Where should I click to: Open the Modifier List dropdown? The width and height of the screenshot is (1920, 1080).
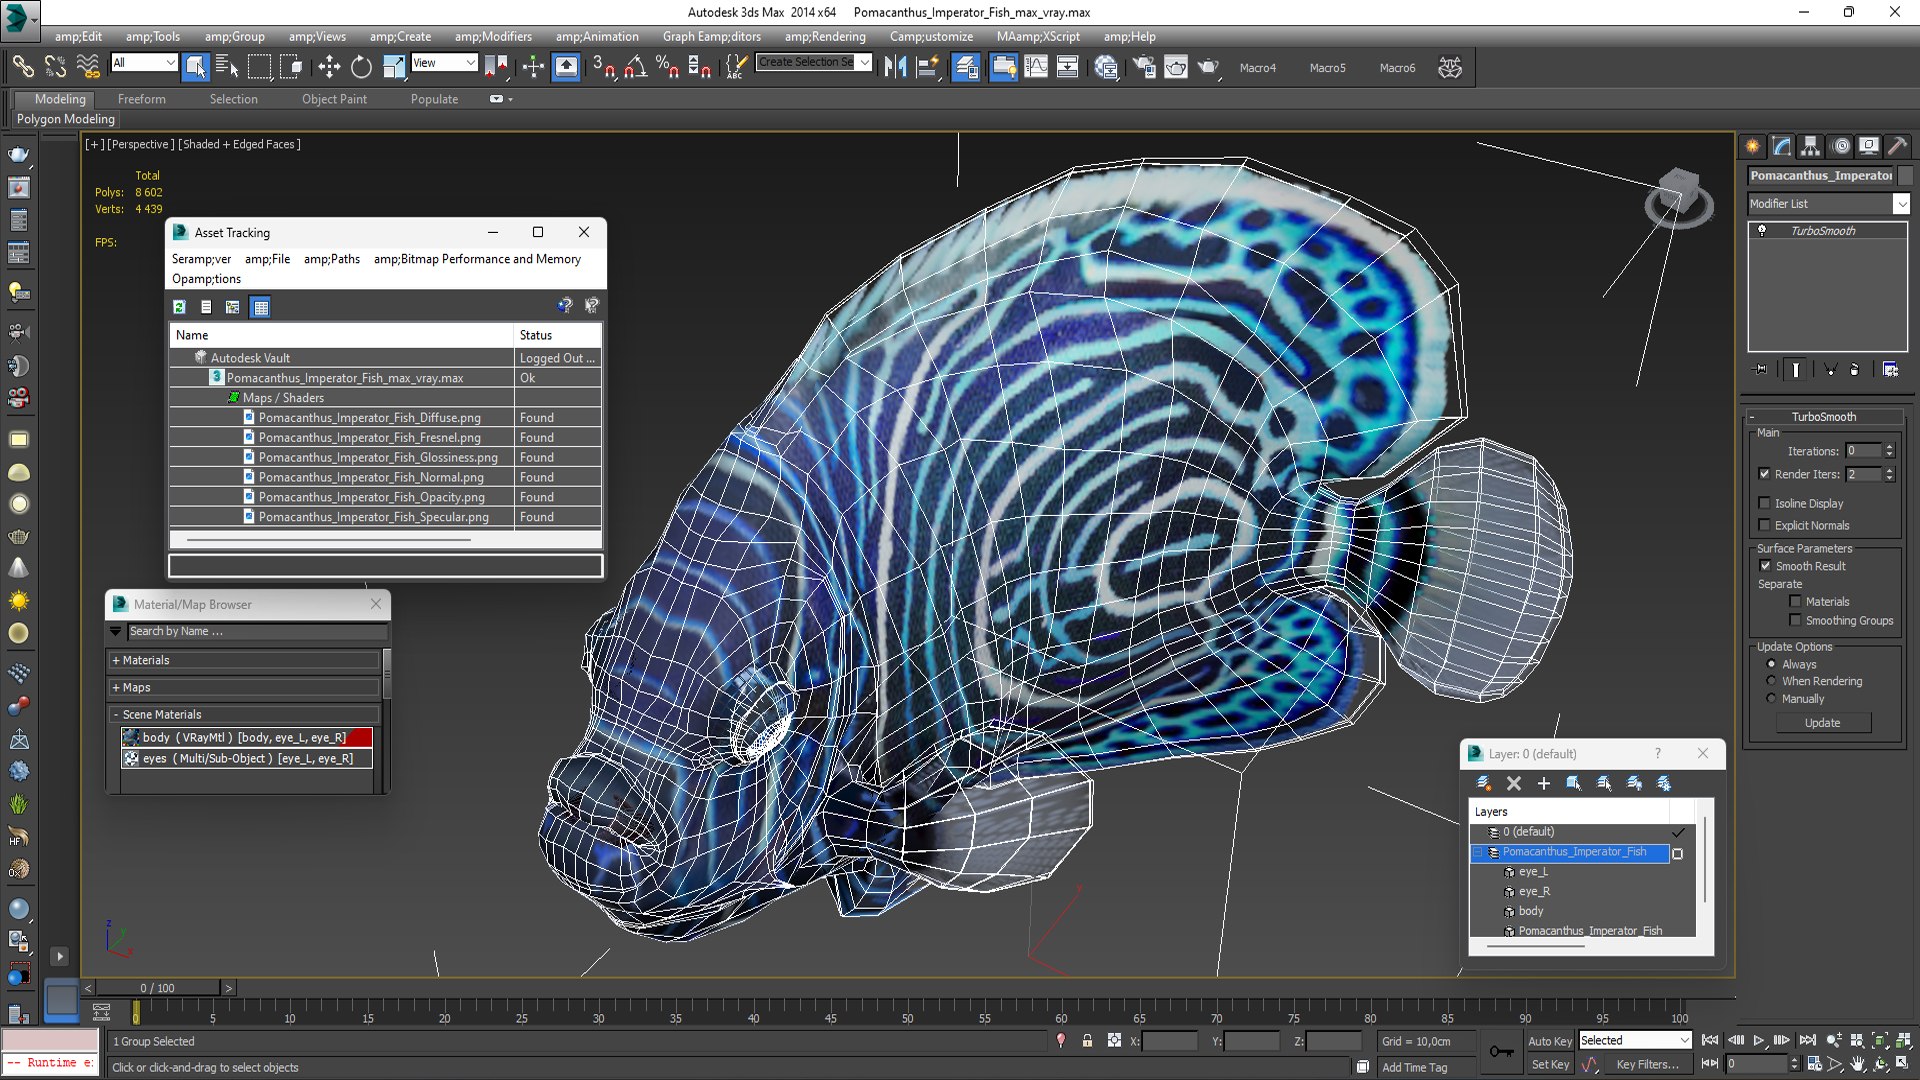[1829, 204]
